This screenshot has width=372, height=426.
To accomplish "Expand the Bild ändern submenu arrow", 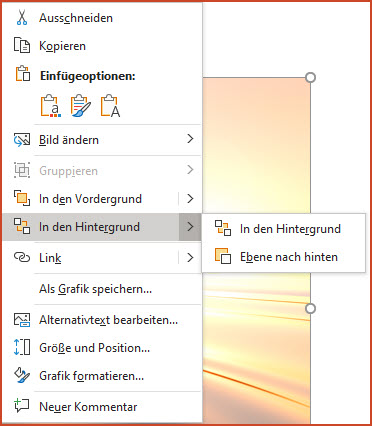I will coord(190,139).
